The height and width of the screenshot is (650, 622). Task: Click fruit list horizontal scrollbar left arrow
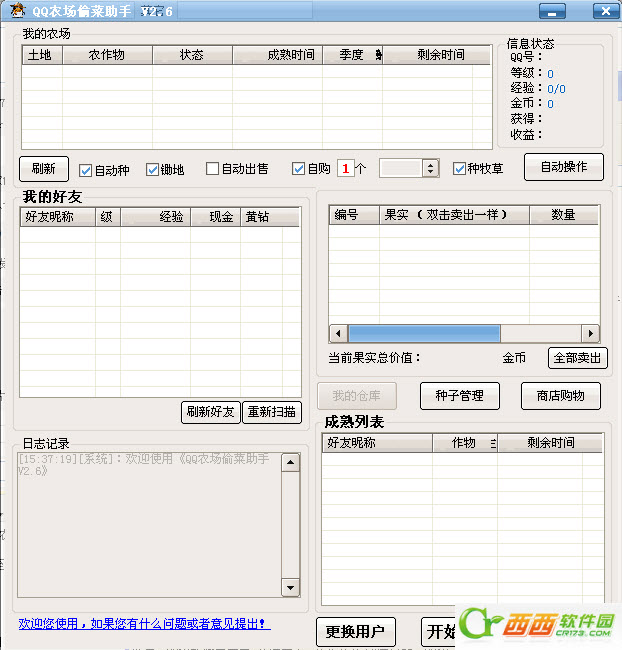[339, 333]
